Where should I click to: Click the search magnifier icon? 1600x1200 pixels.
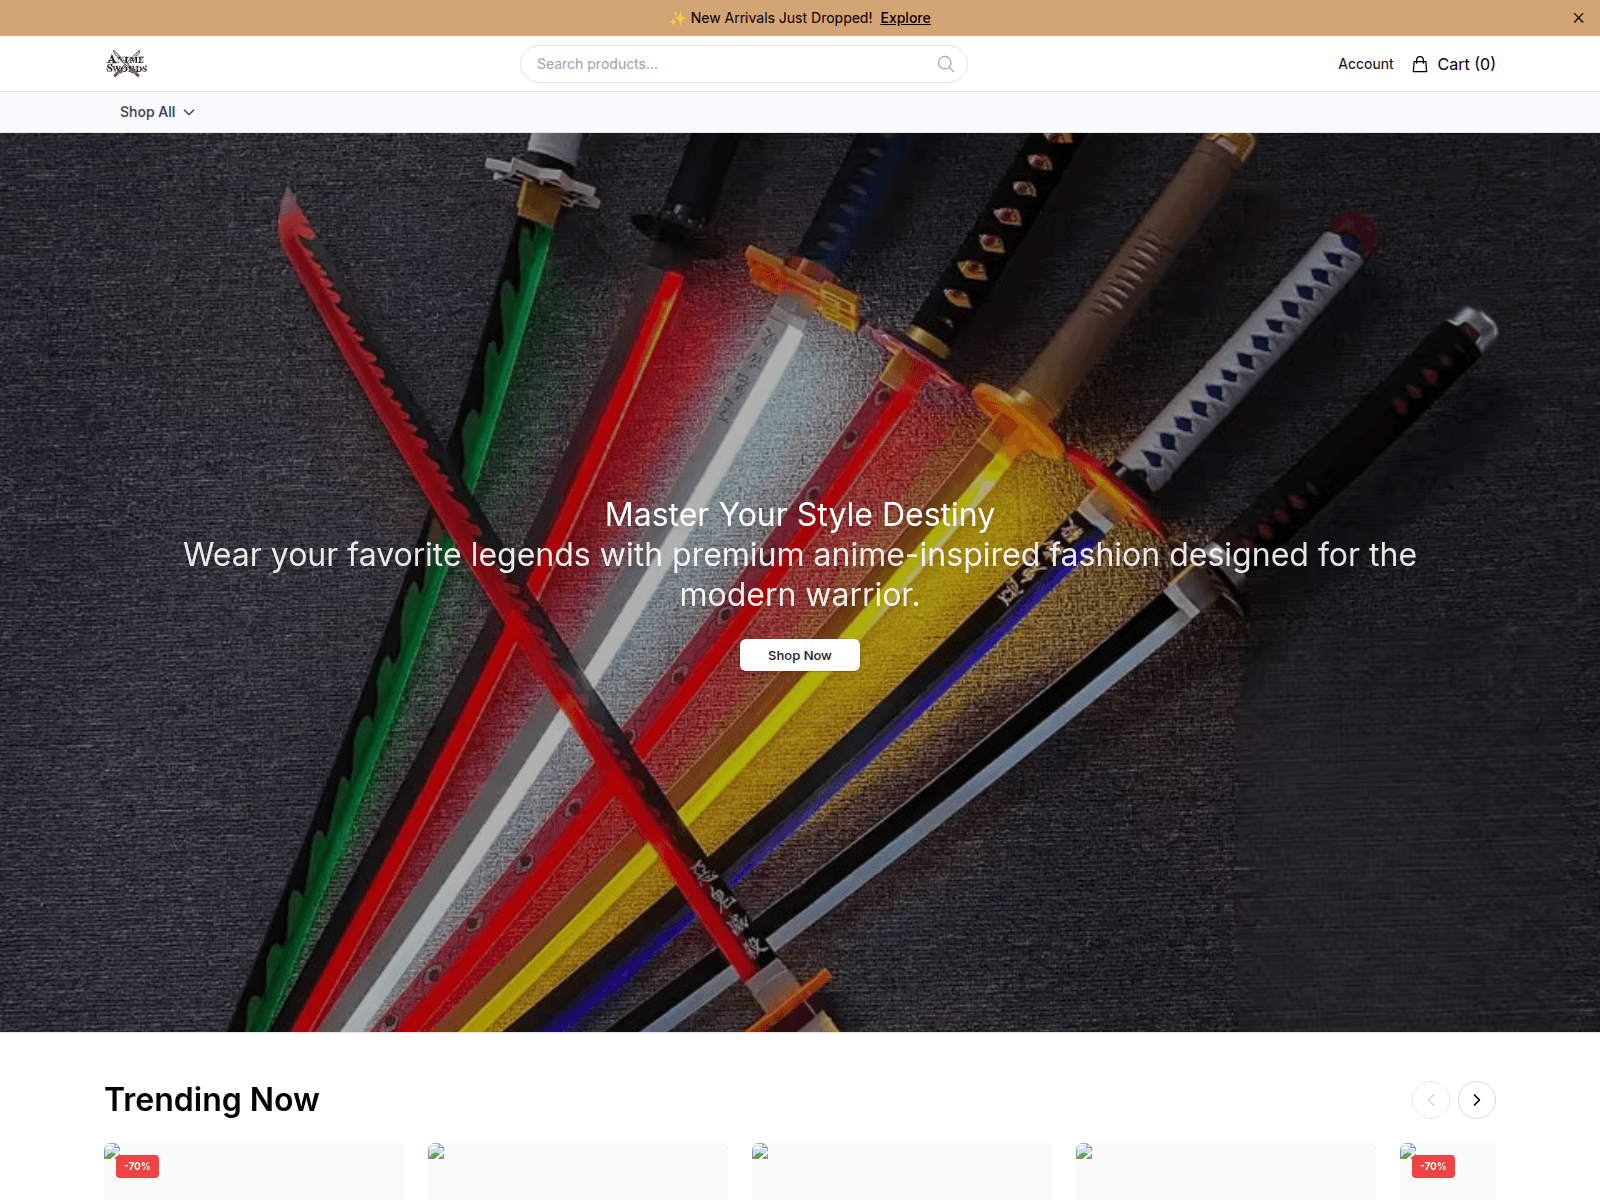[945, 64]
